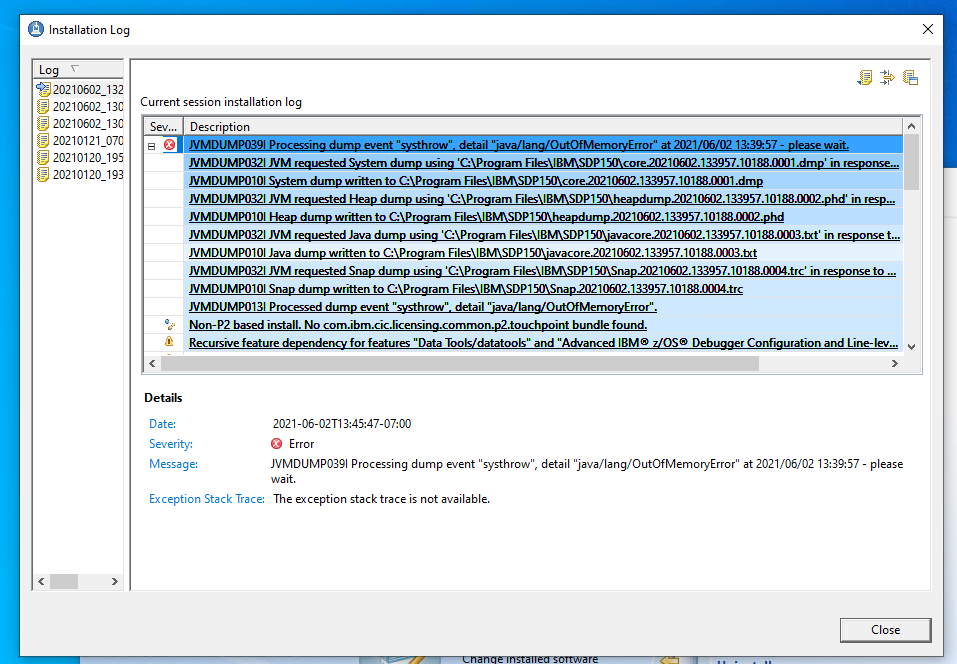The width and height of the screenshot is (957, 664).
Task: Close the Installation Log dialog with the title bar X
Action: [928, 29]
